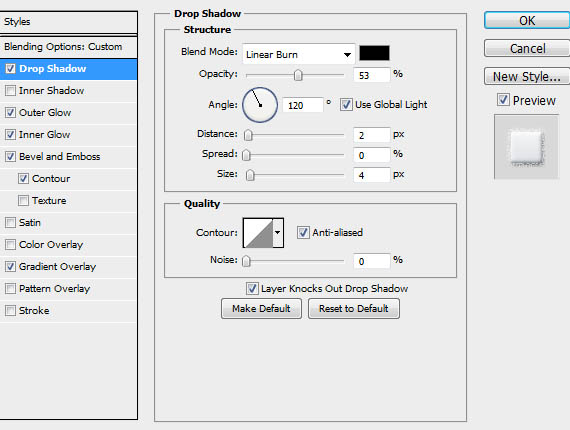Screen dimensions: 570x430
Task: Click the Spread value field
Action: tap(372, 155)
